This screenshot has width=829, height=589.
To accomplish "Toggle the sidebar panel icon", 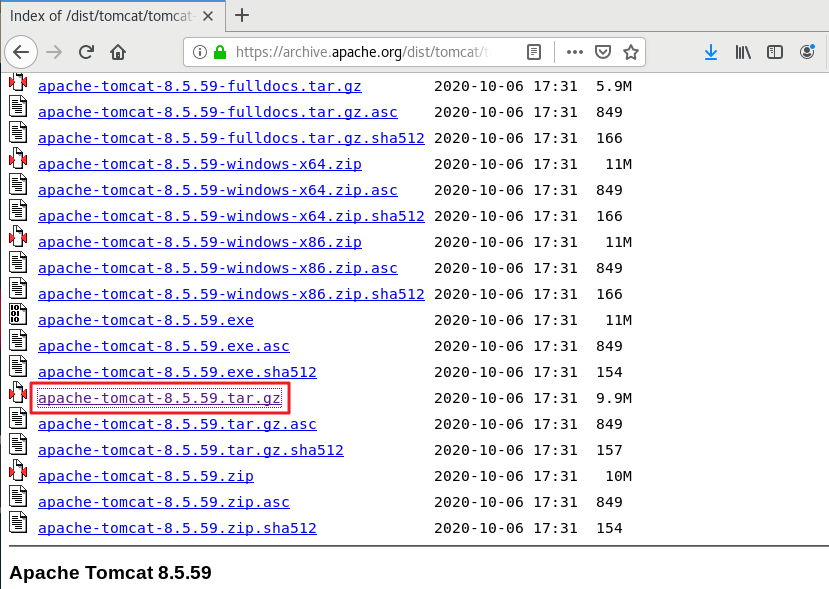I will pyautogui.click(x=775, y=52).
